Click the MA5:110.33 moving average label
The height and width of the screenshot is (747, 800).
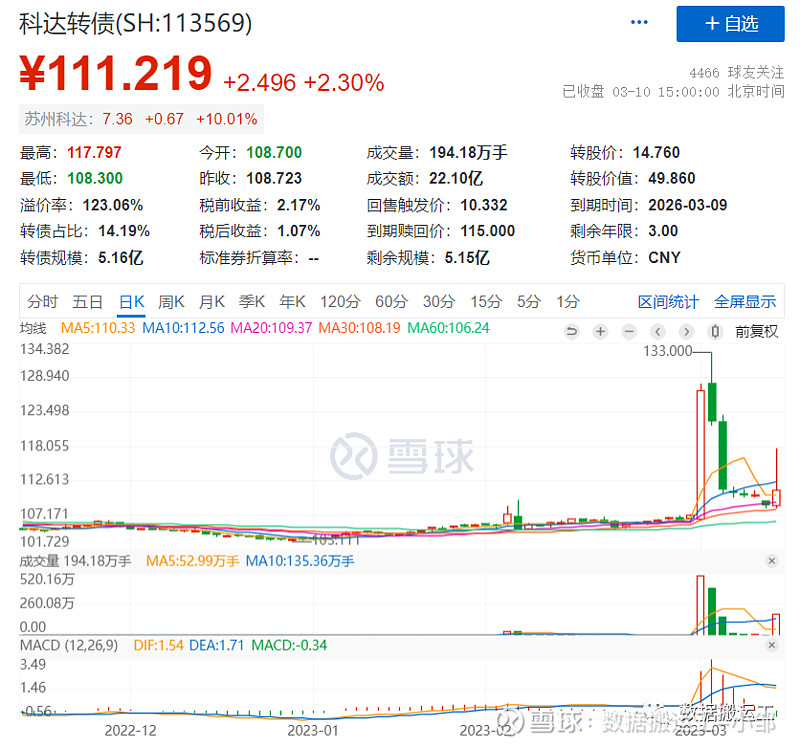coord(98,328)
